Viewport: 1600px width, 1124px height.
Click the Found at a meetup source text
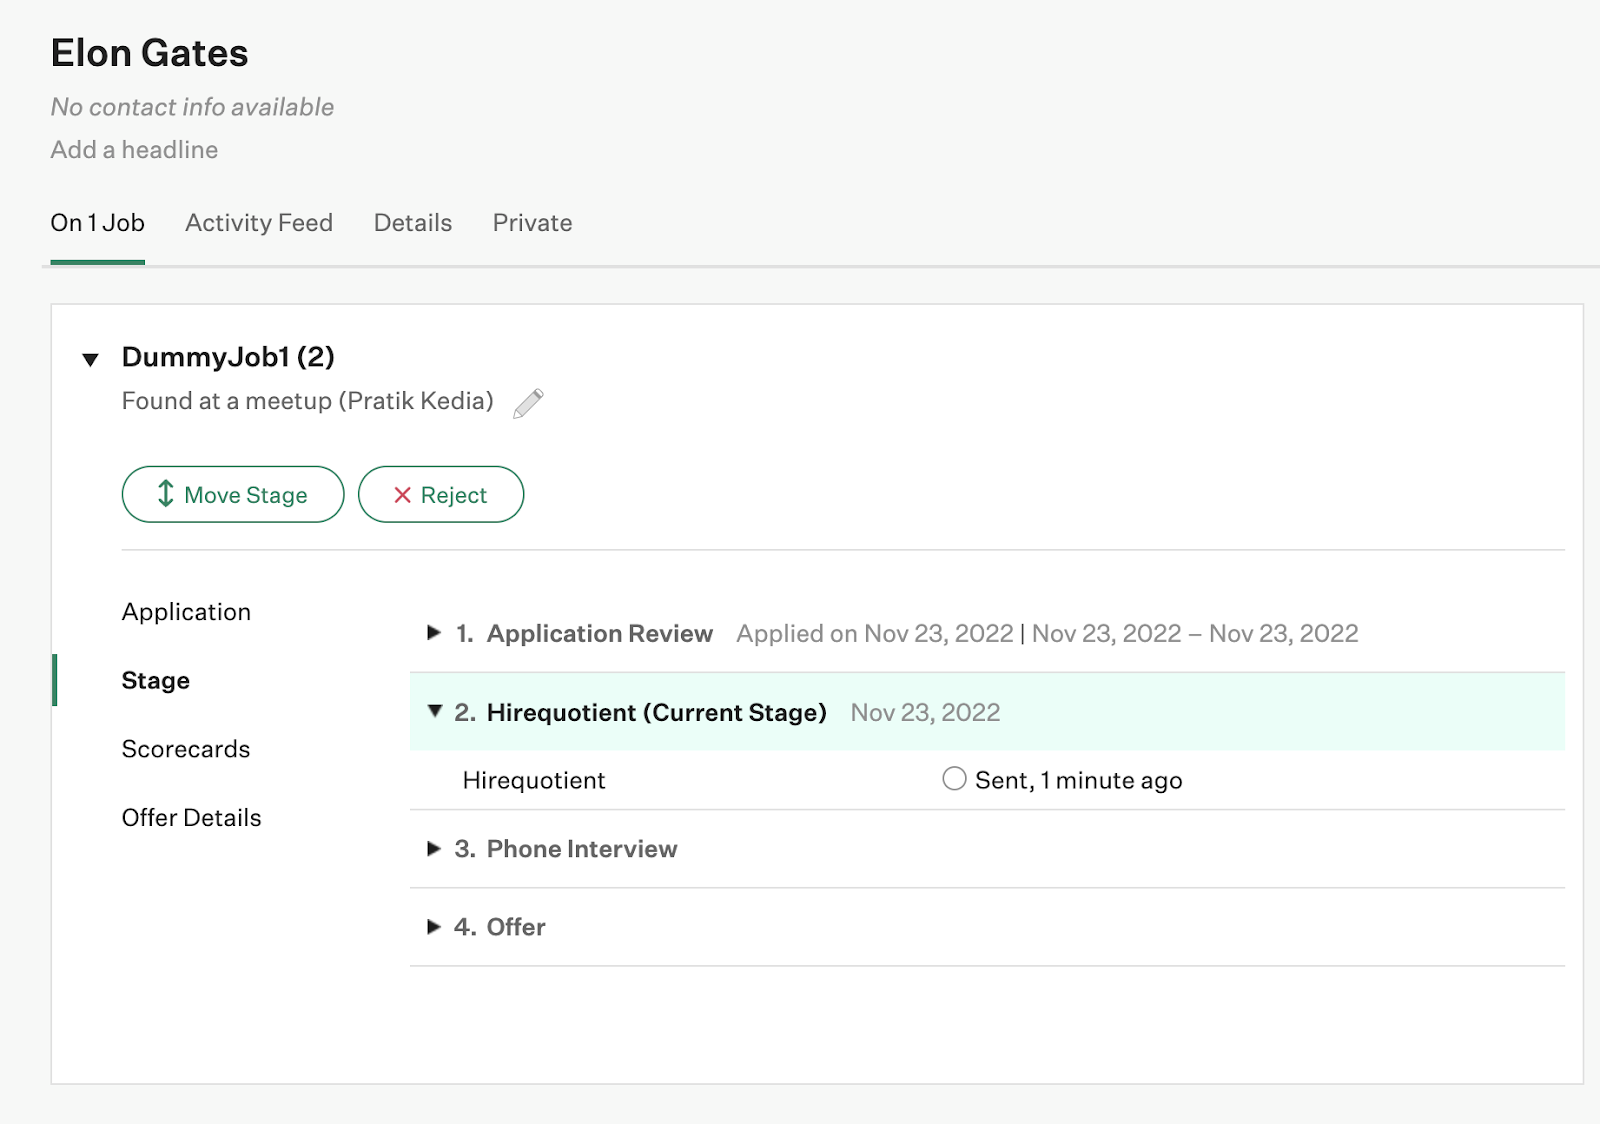tap(308, 401)
